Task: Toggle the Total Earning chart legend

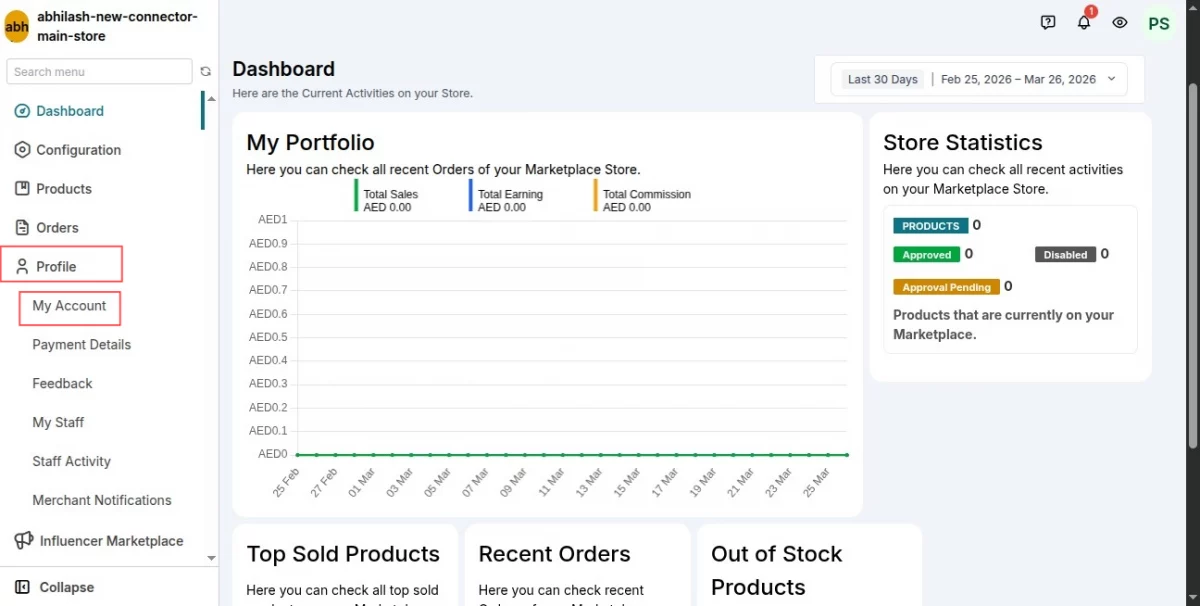Action: [x=506, y=195]
